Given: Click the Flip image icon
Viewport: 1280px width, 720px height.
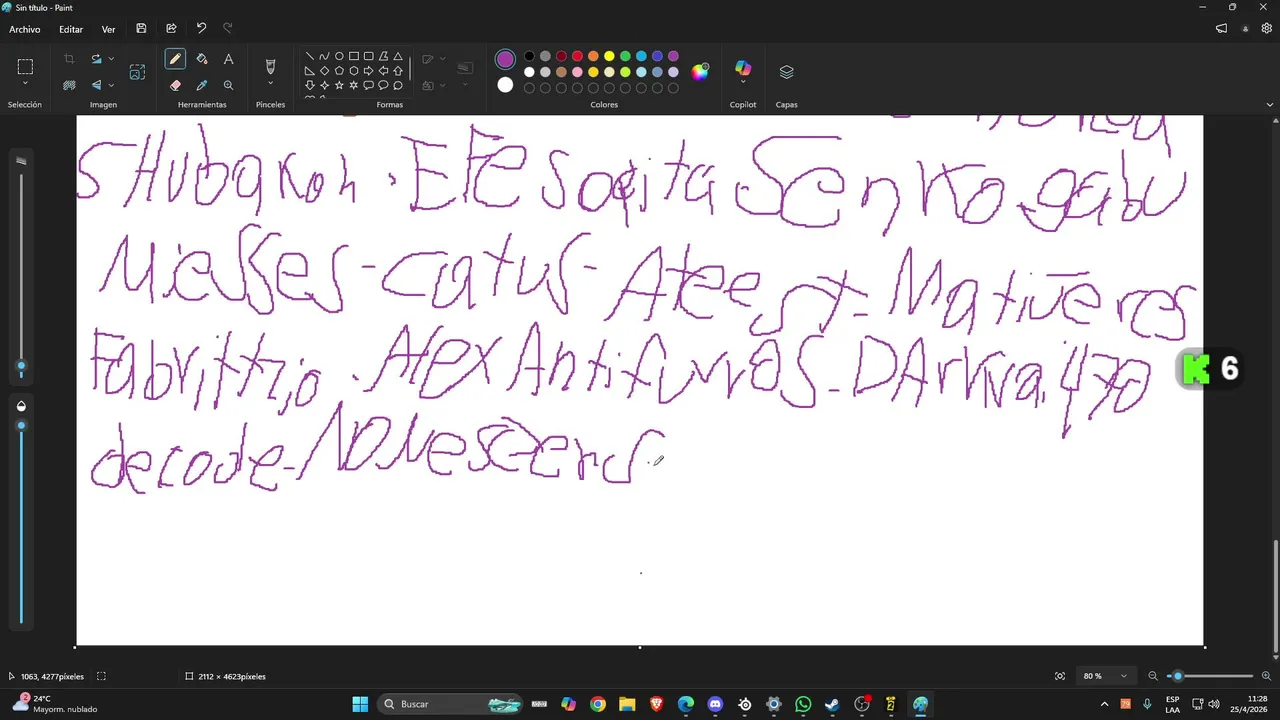Looking at the screenshot, I should 96,85.
